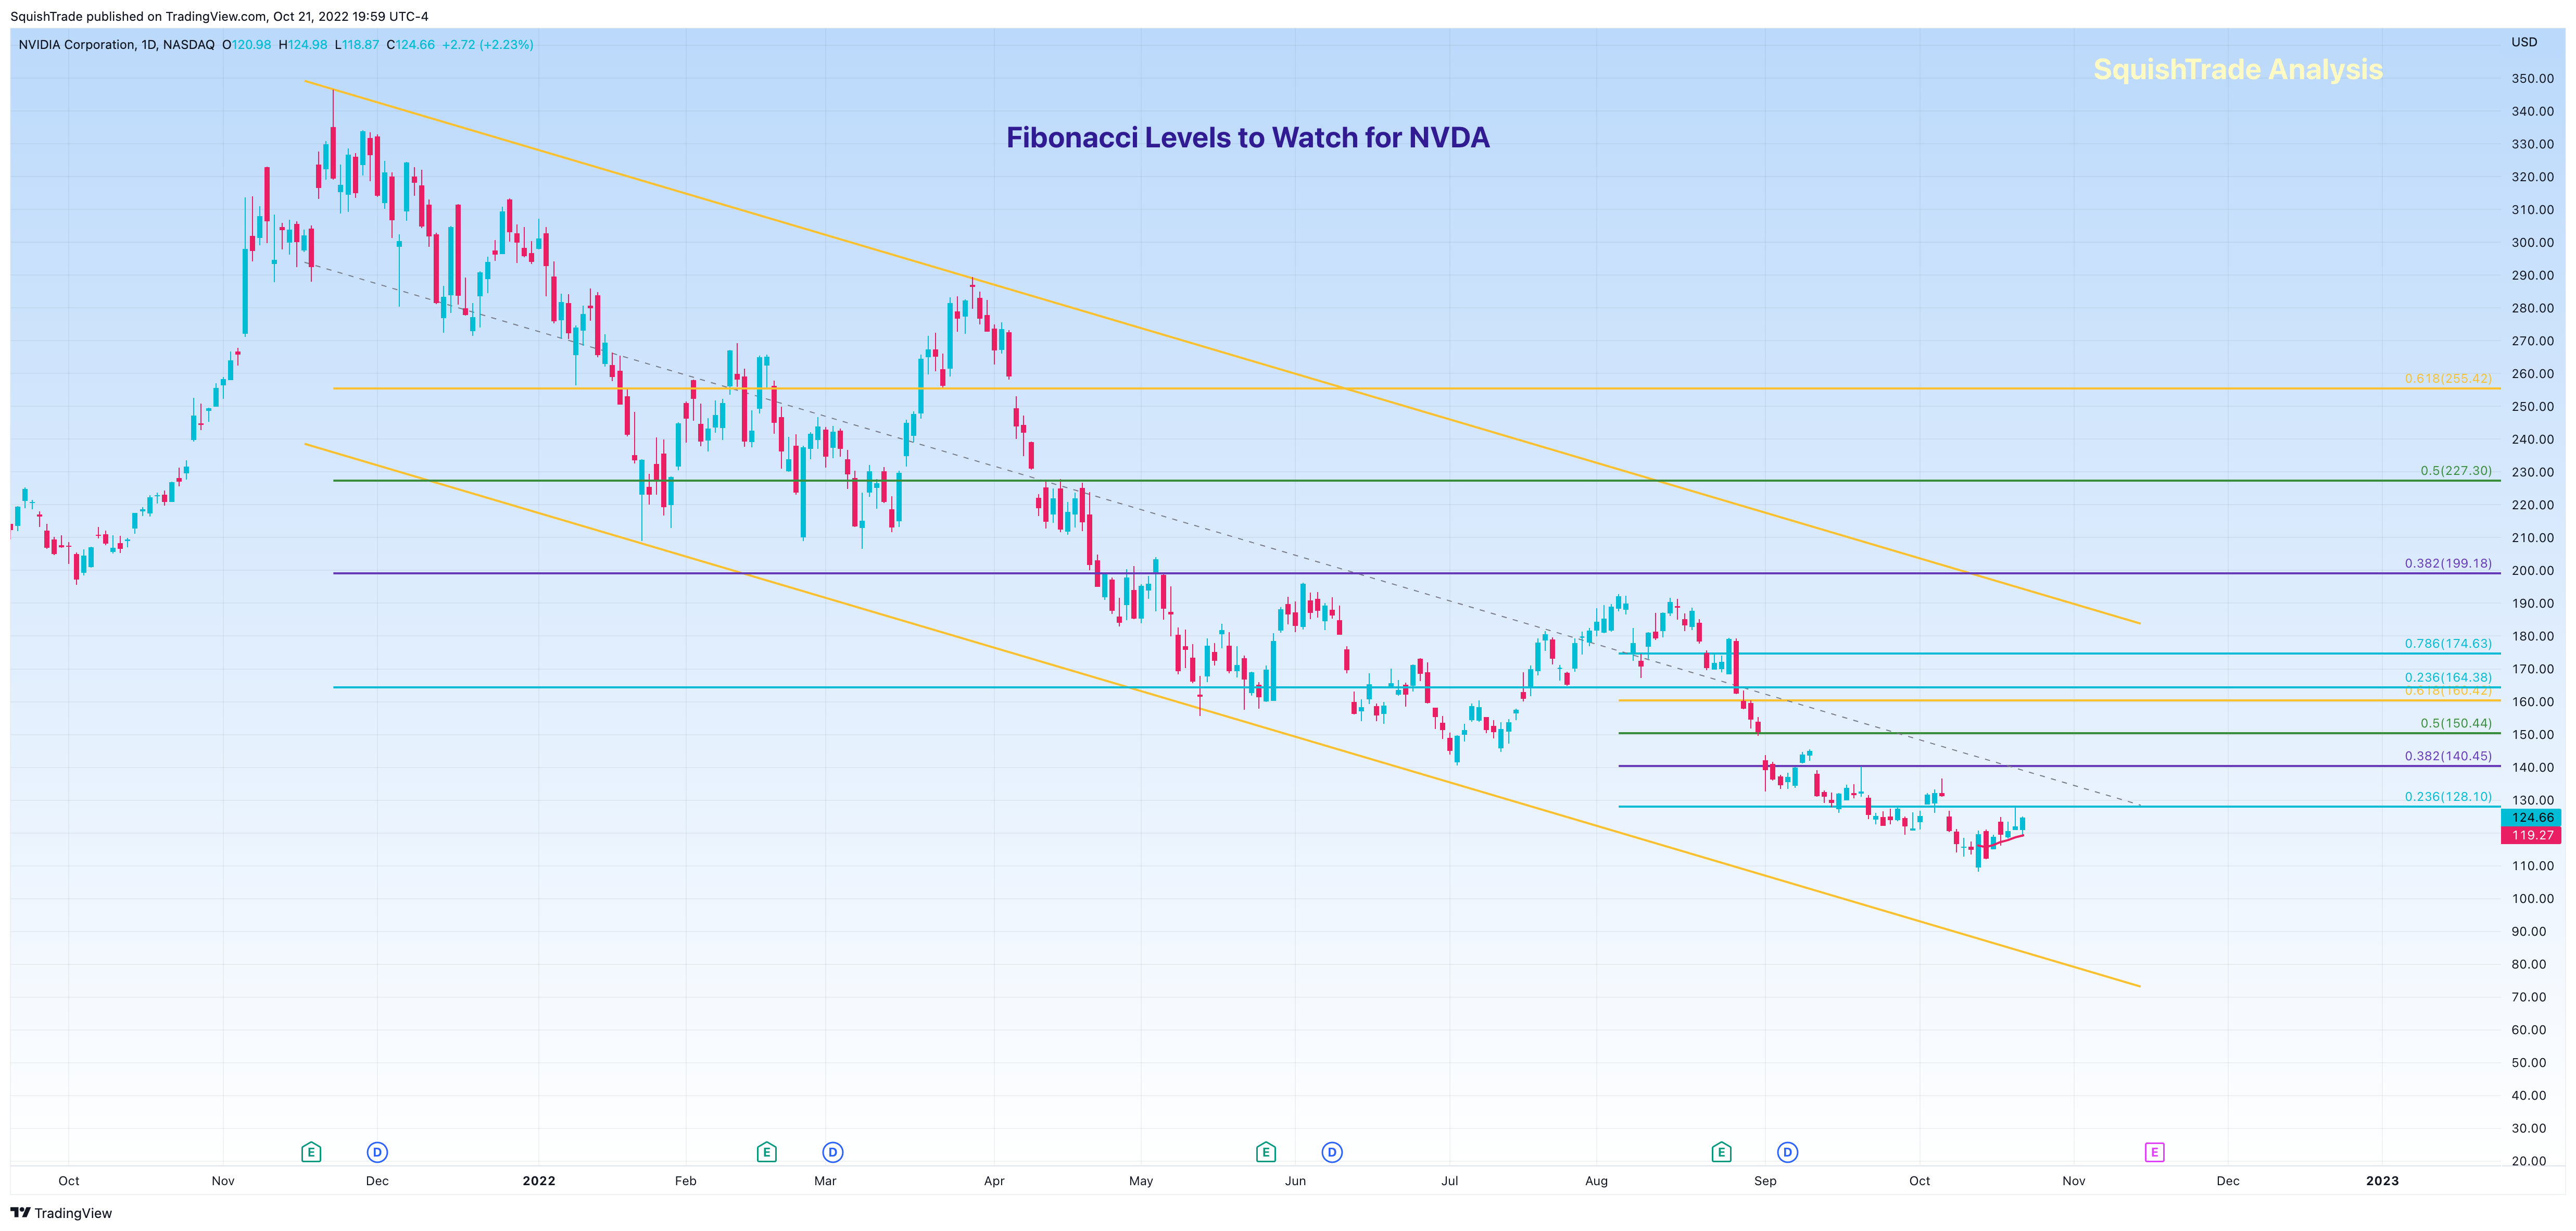Click the current price label 124.66
This screenshot has height=1231, width=2576.
pyautogui.click(x=2531, y=817)
